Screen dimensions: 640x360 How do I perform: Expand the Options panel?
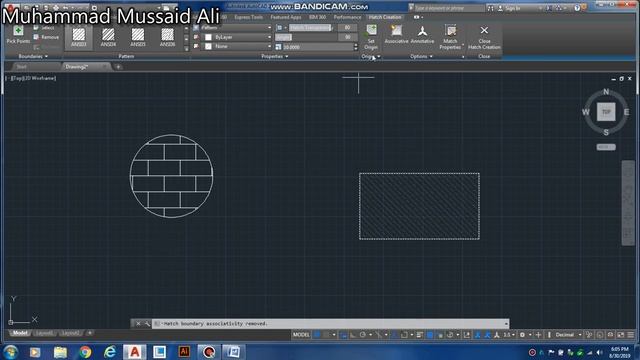click(422, 56)
